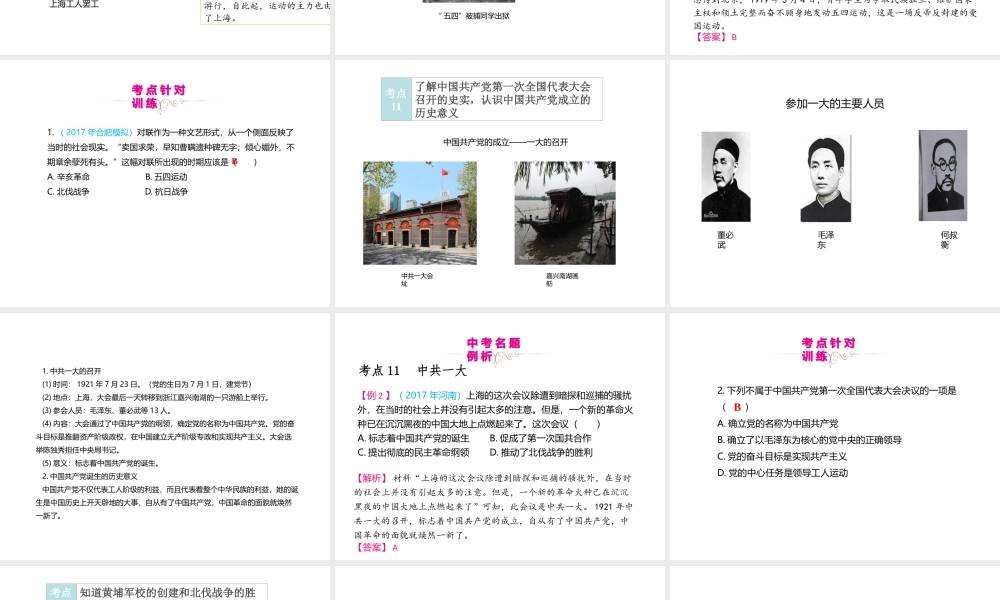Screen dimensions: 1000x600
Task: Open the slide about 黄埔军校的创建和北伐战争
Action: point(165,583)
